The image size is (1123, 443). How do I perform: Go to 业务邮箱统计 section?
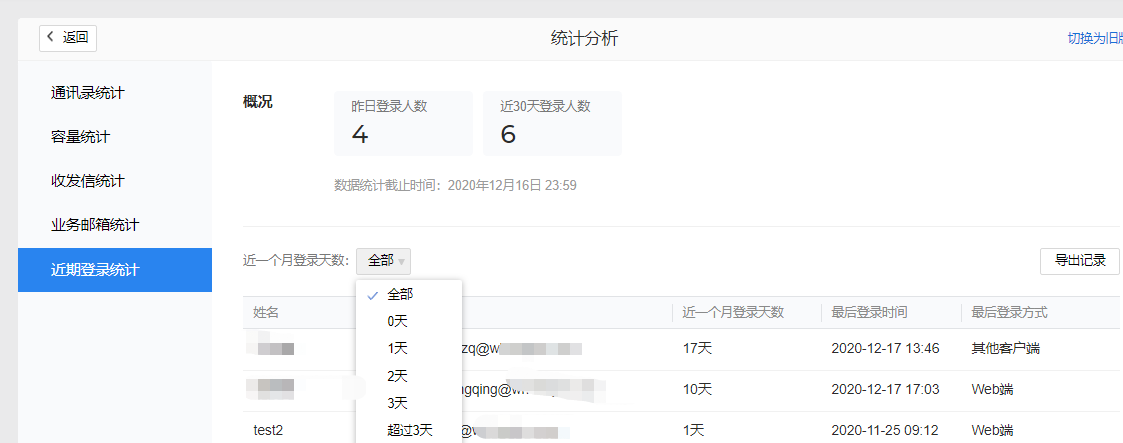95,225
